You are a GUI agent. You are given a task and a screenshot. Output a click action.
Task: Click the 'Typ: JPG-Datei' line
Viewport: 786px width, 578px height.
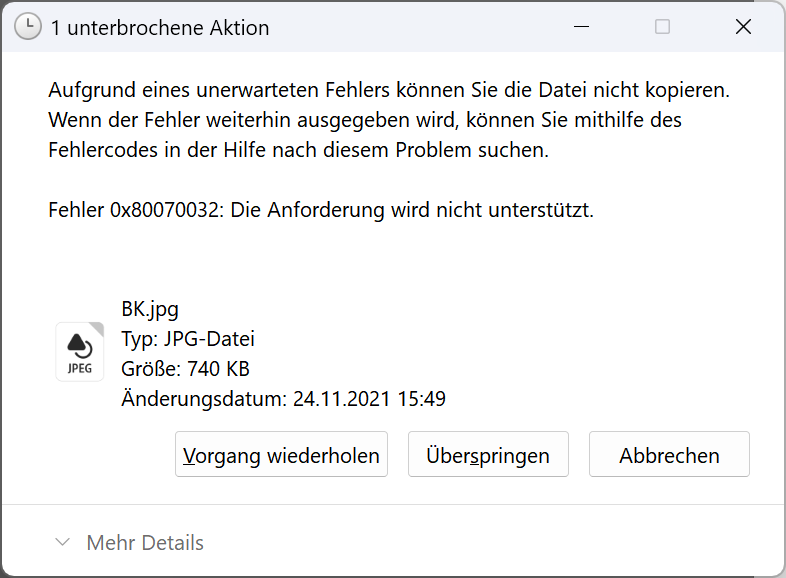coord(188,338)
